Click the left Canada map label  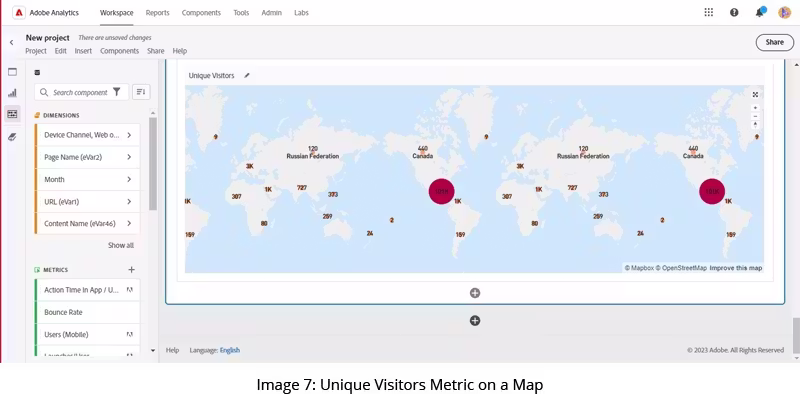[x=422, y=156]
